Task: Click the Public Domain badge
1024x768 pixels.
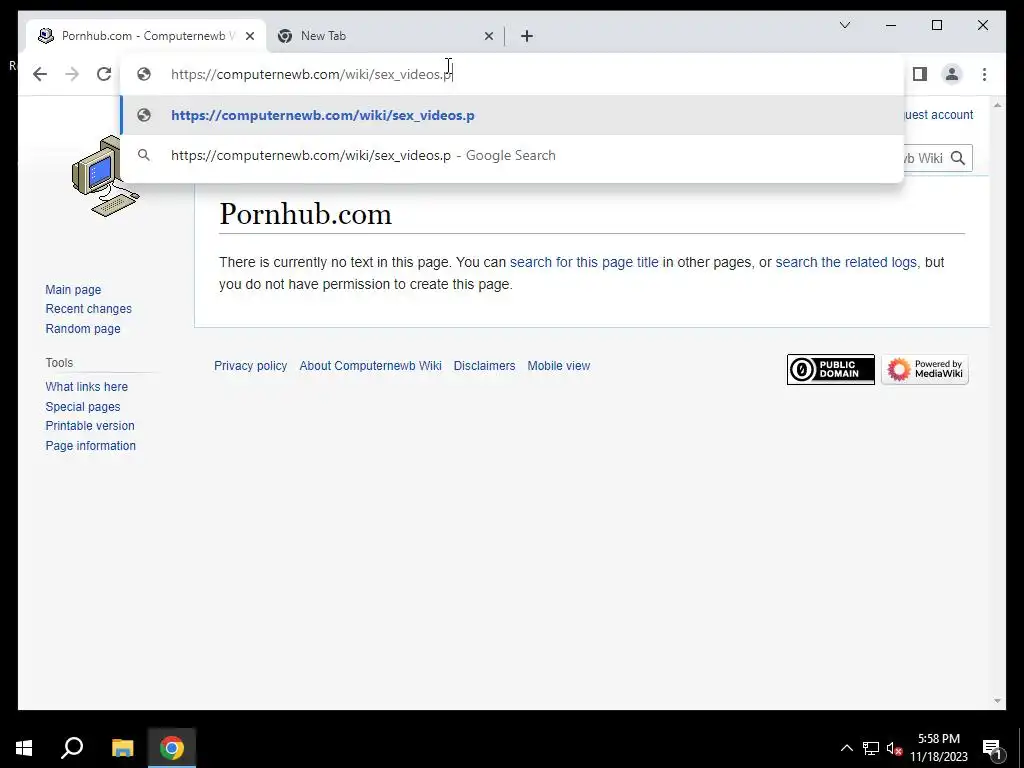Action: tap(831, 370)
